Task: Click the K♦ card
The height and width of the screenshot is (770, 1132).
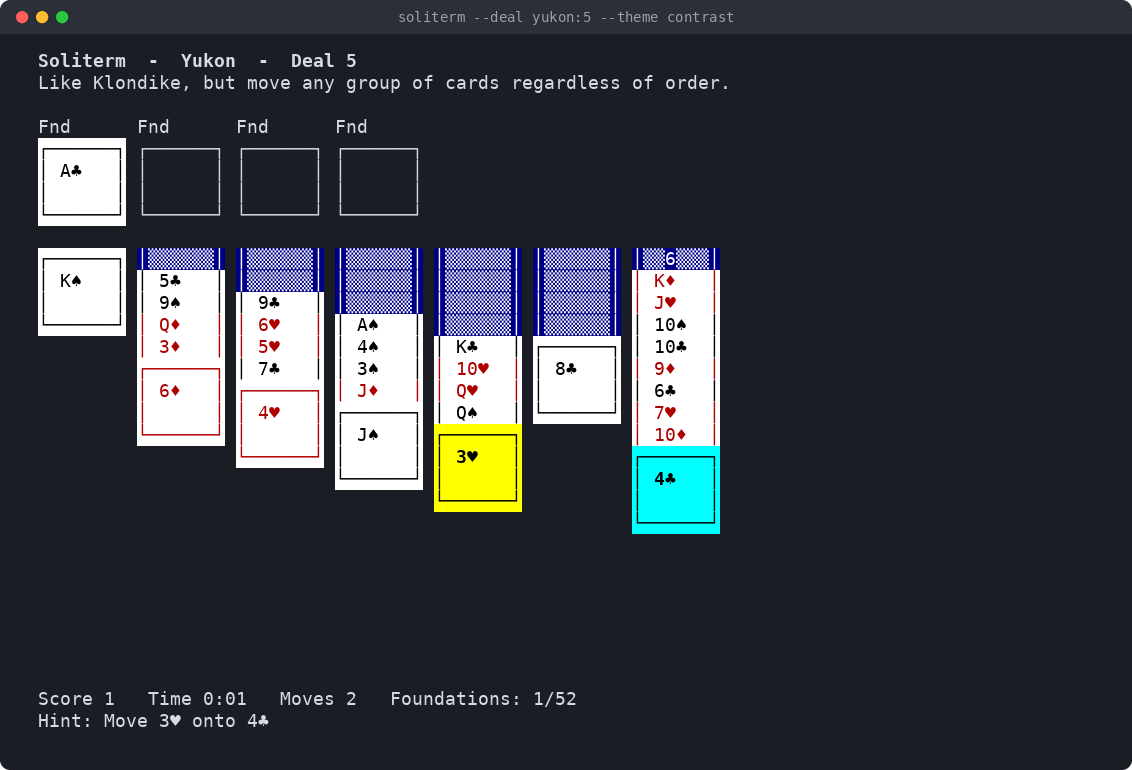Action: point(675,281)
